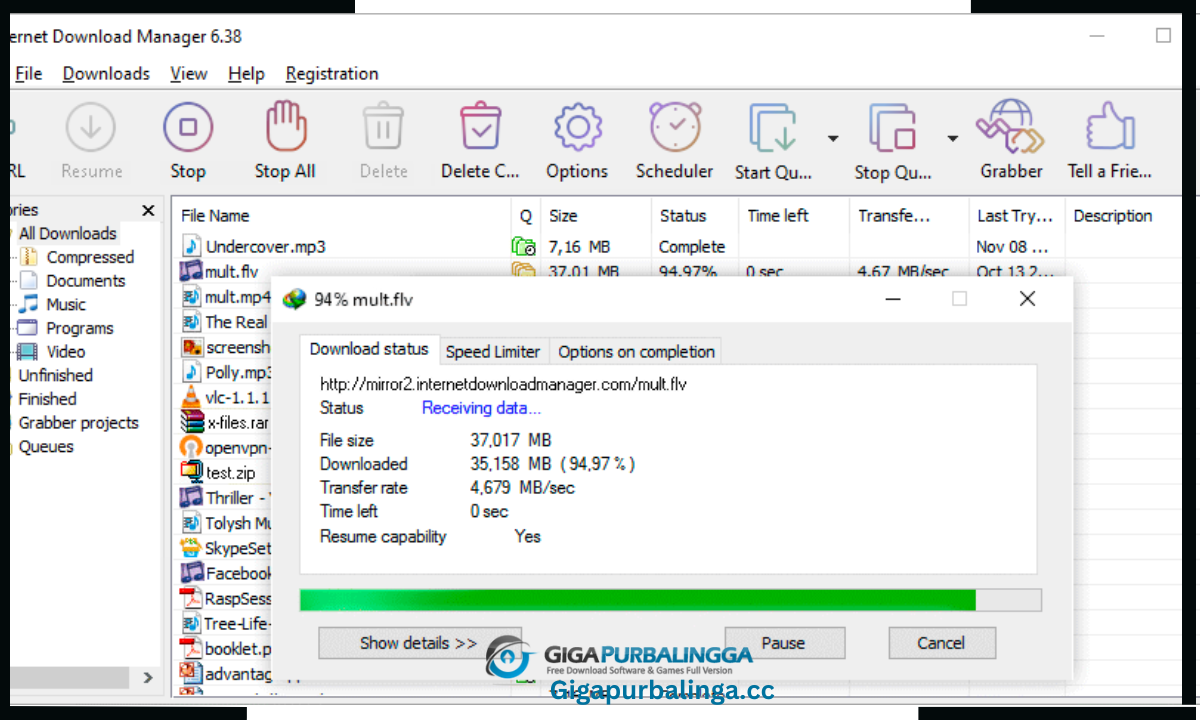Click the SkypeSetup file icon
The width and height of the screenshot is (1200, 720).
coord(191,547)
